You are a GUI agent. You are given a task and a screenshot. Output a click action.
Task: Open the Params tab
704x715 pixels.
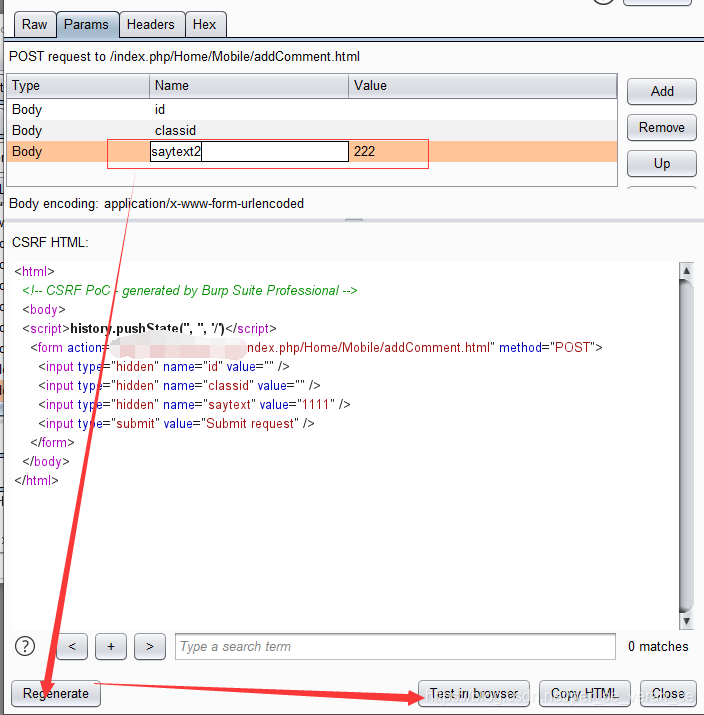coord(87,25)
